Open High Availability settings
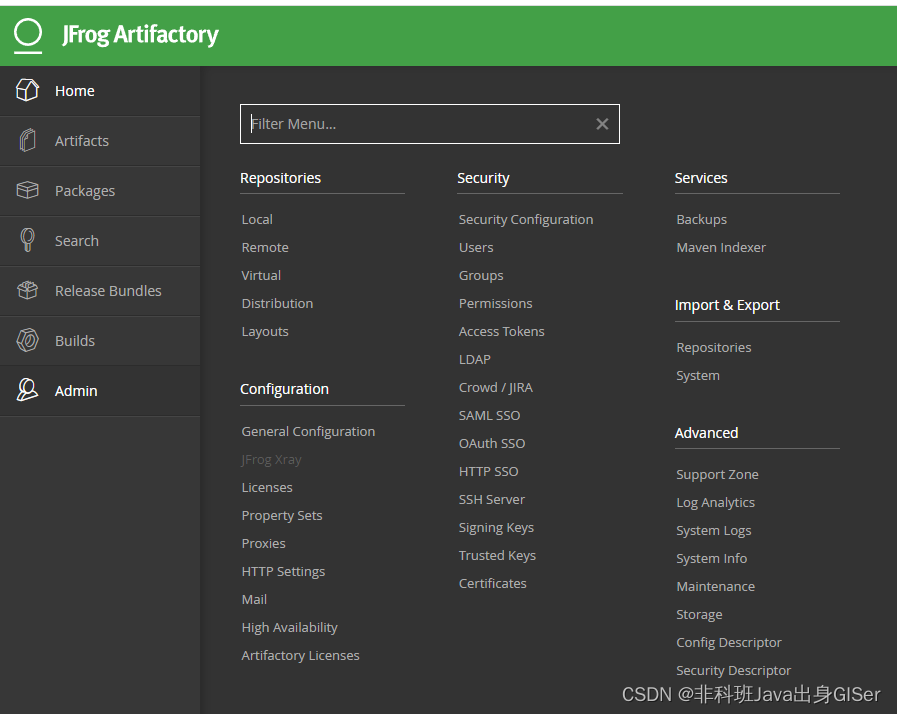 (289, 628)
